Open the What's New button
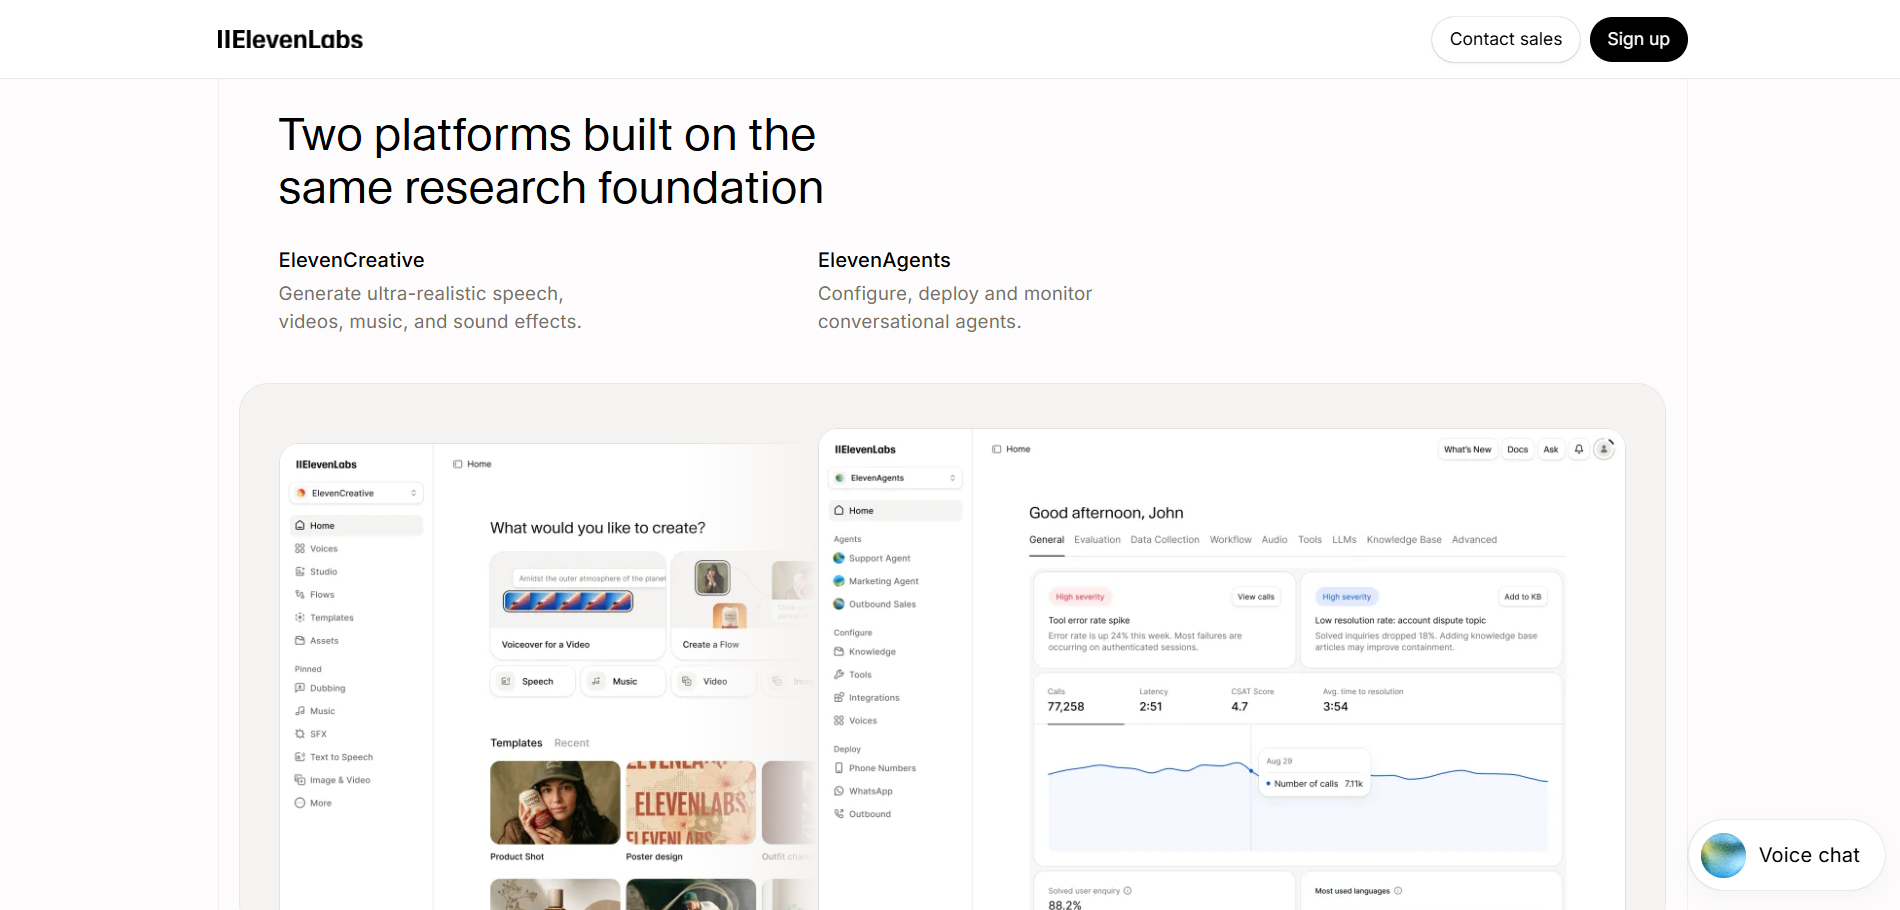This screenshot has width=1900, height=910. pos(1467,449)
